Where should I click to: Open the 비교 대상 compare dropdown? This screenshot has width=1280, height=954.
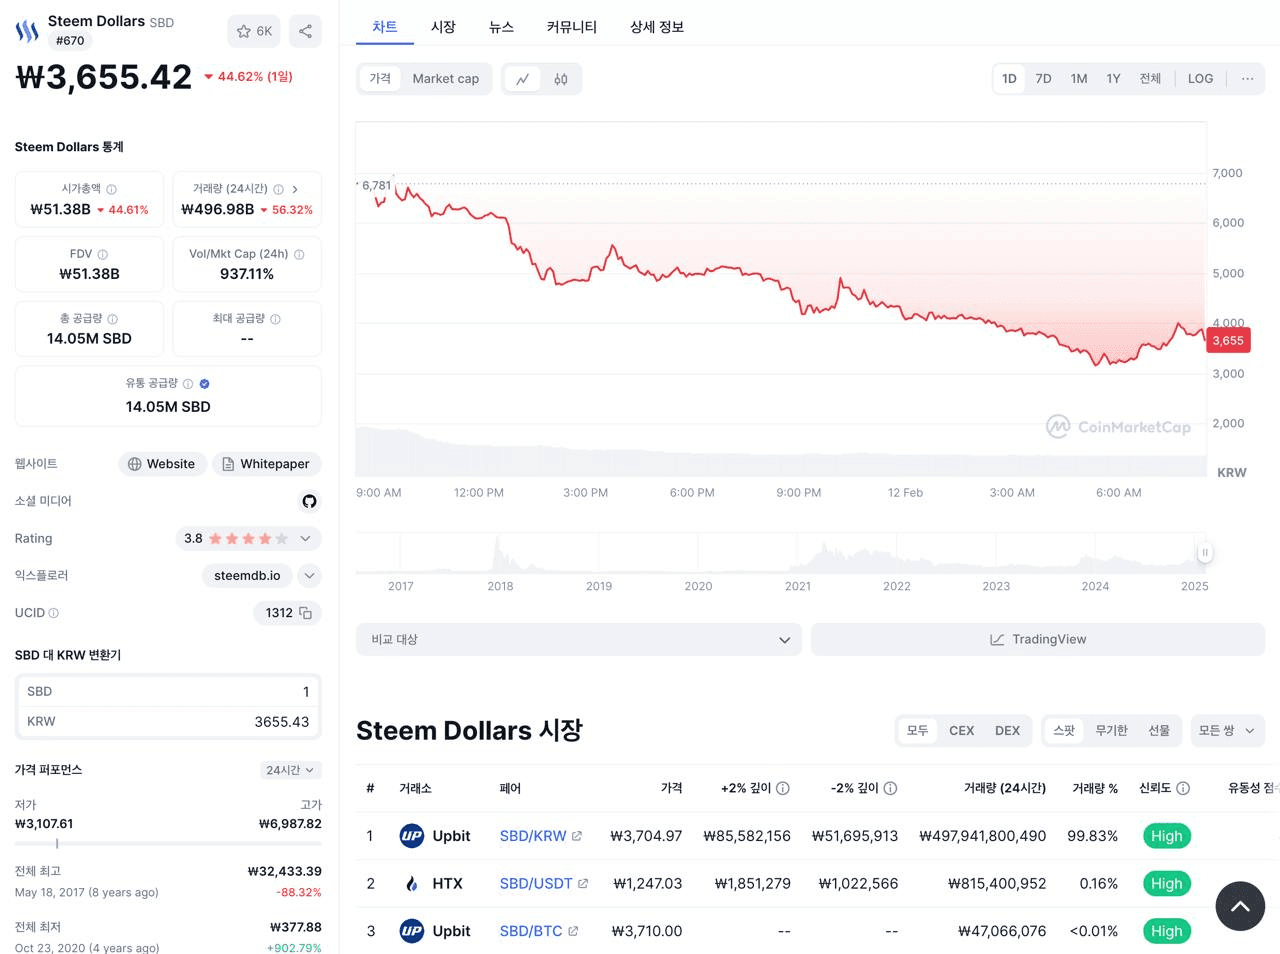click(x=579, y=640)
